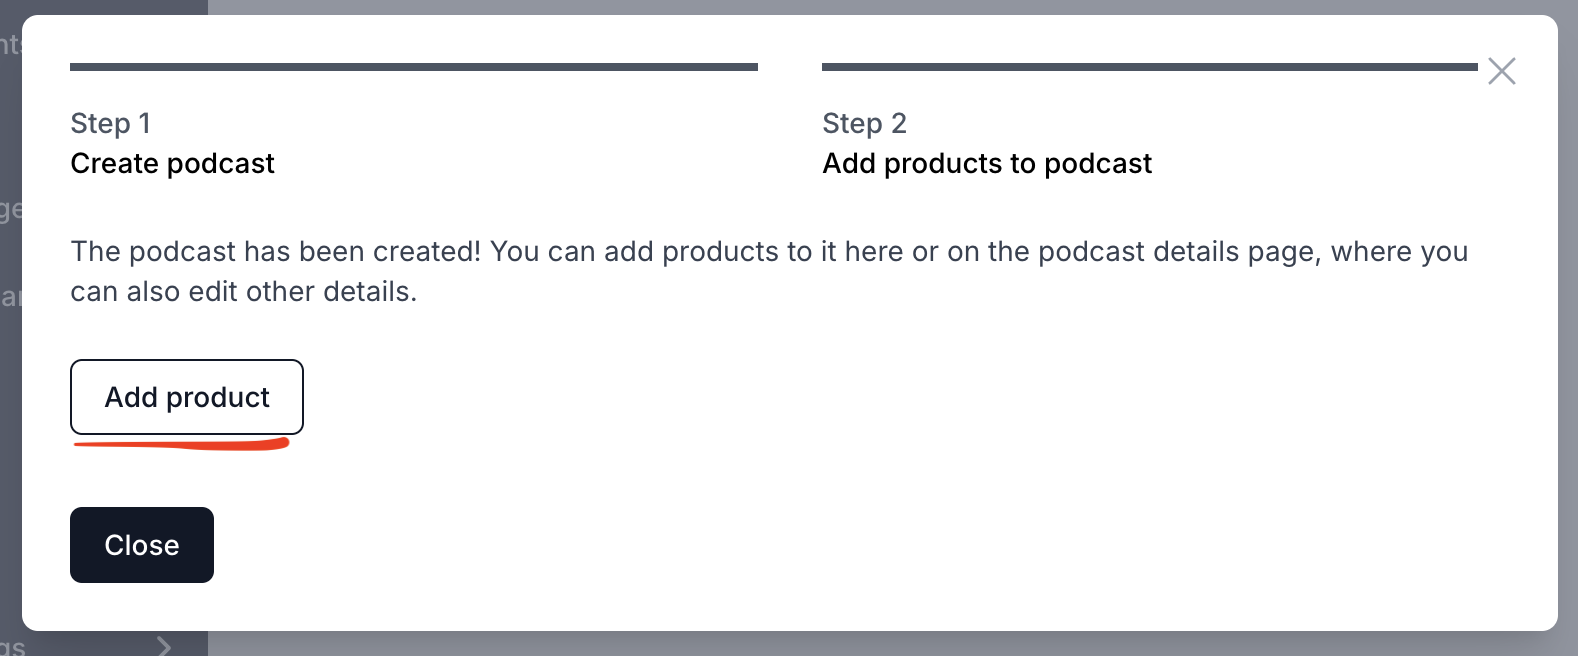Select the Step 1 'Create podcast' label
Image resolution: width=1578 pixels, height=656 pixels.
click(172, 163)
